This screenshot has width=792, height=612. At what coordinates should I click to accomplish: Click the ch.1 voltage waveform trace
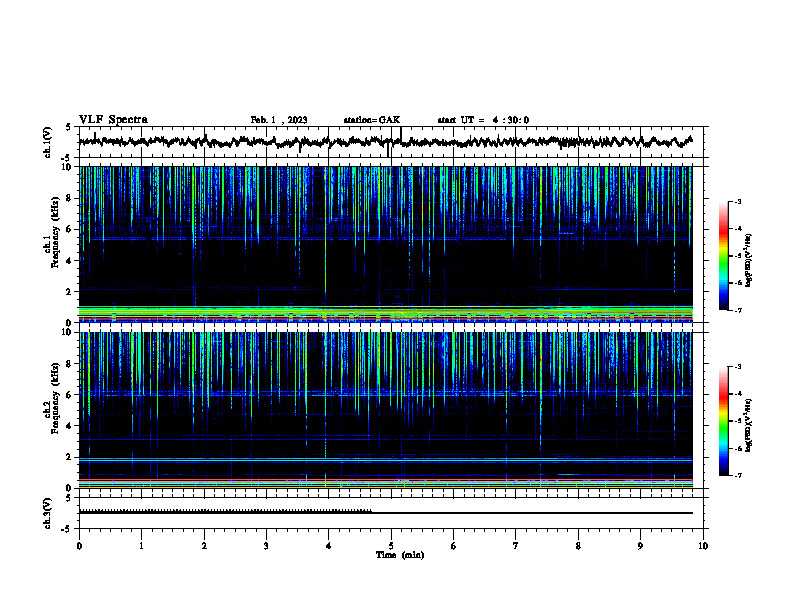click(385, 142)
